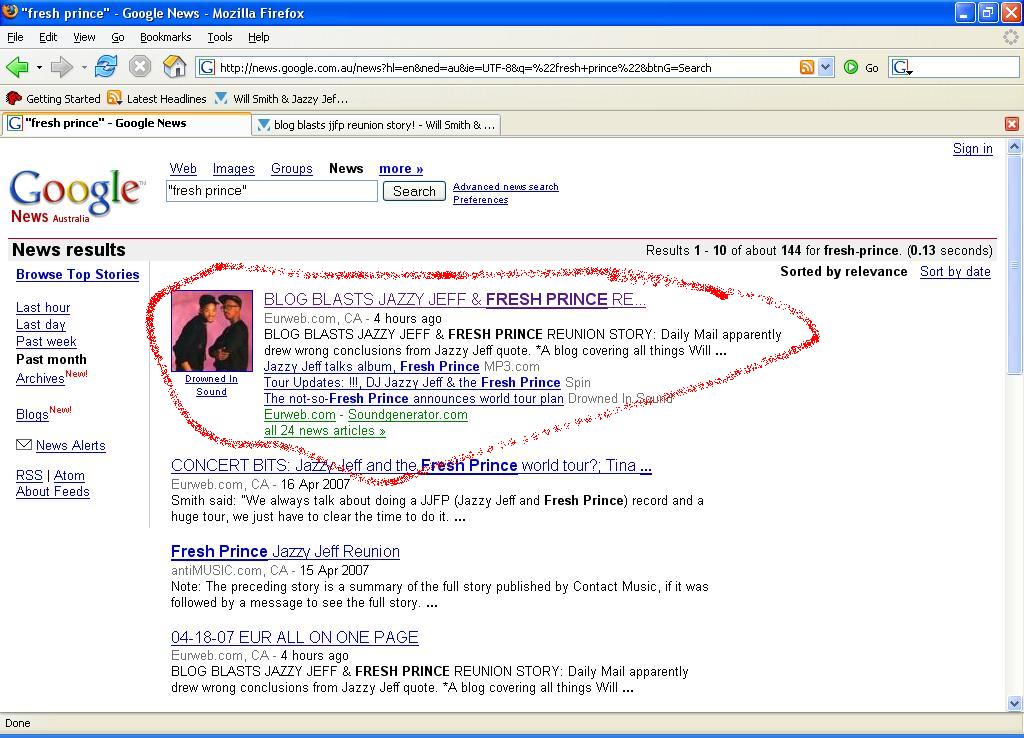Open the View menu
This screenshot has height=738, width=1024.
coord(84,37)
